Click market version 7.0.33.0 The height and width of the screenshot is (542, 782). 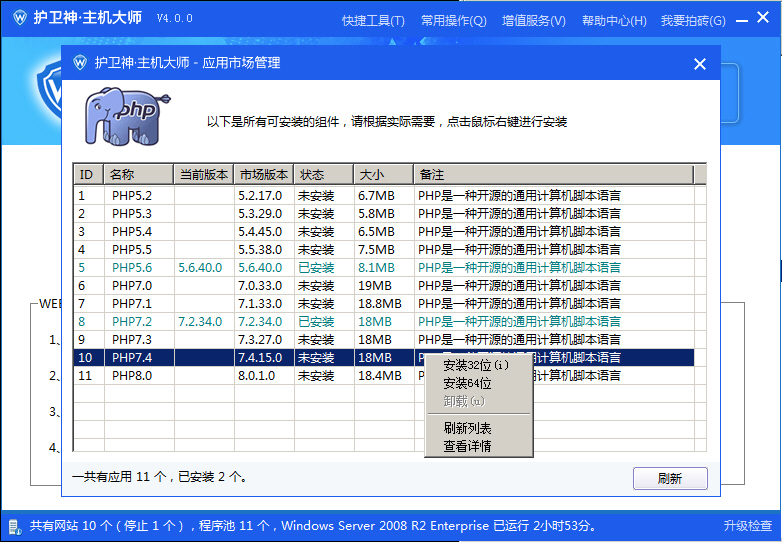(260, 286)
